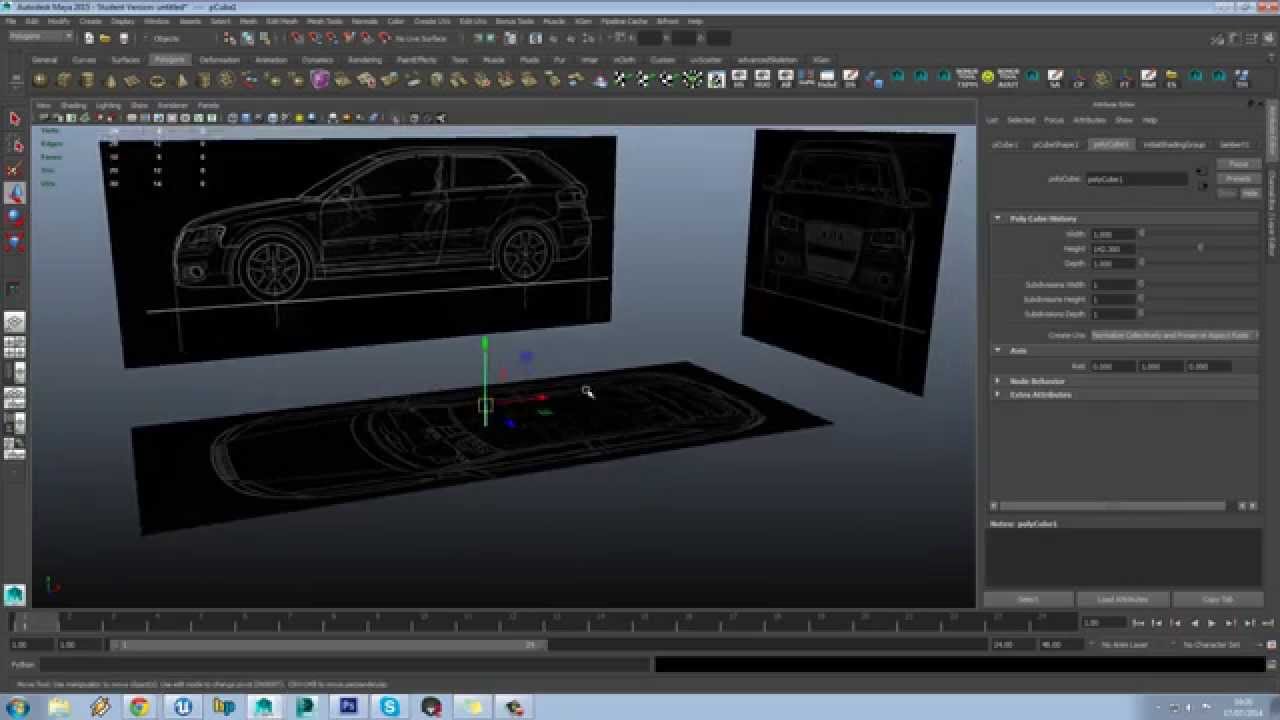
Task: Click the highlighted purple shelf icon
Action: tap(320, 79)
